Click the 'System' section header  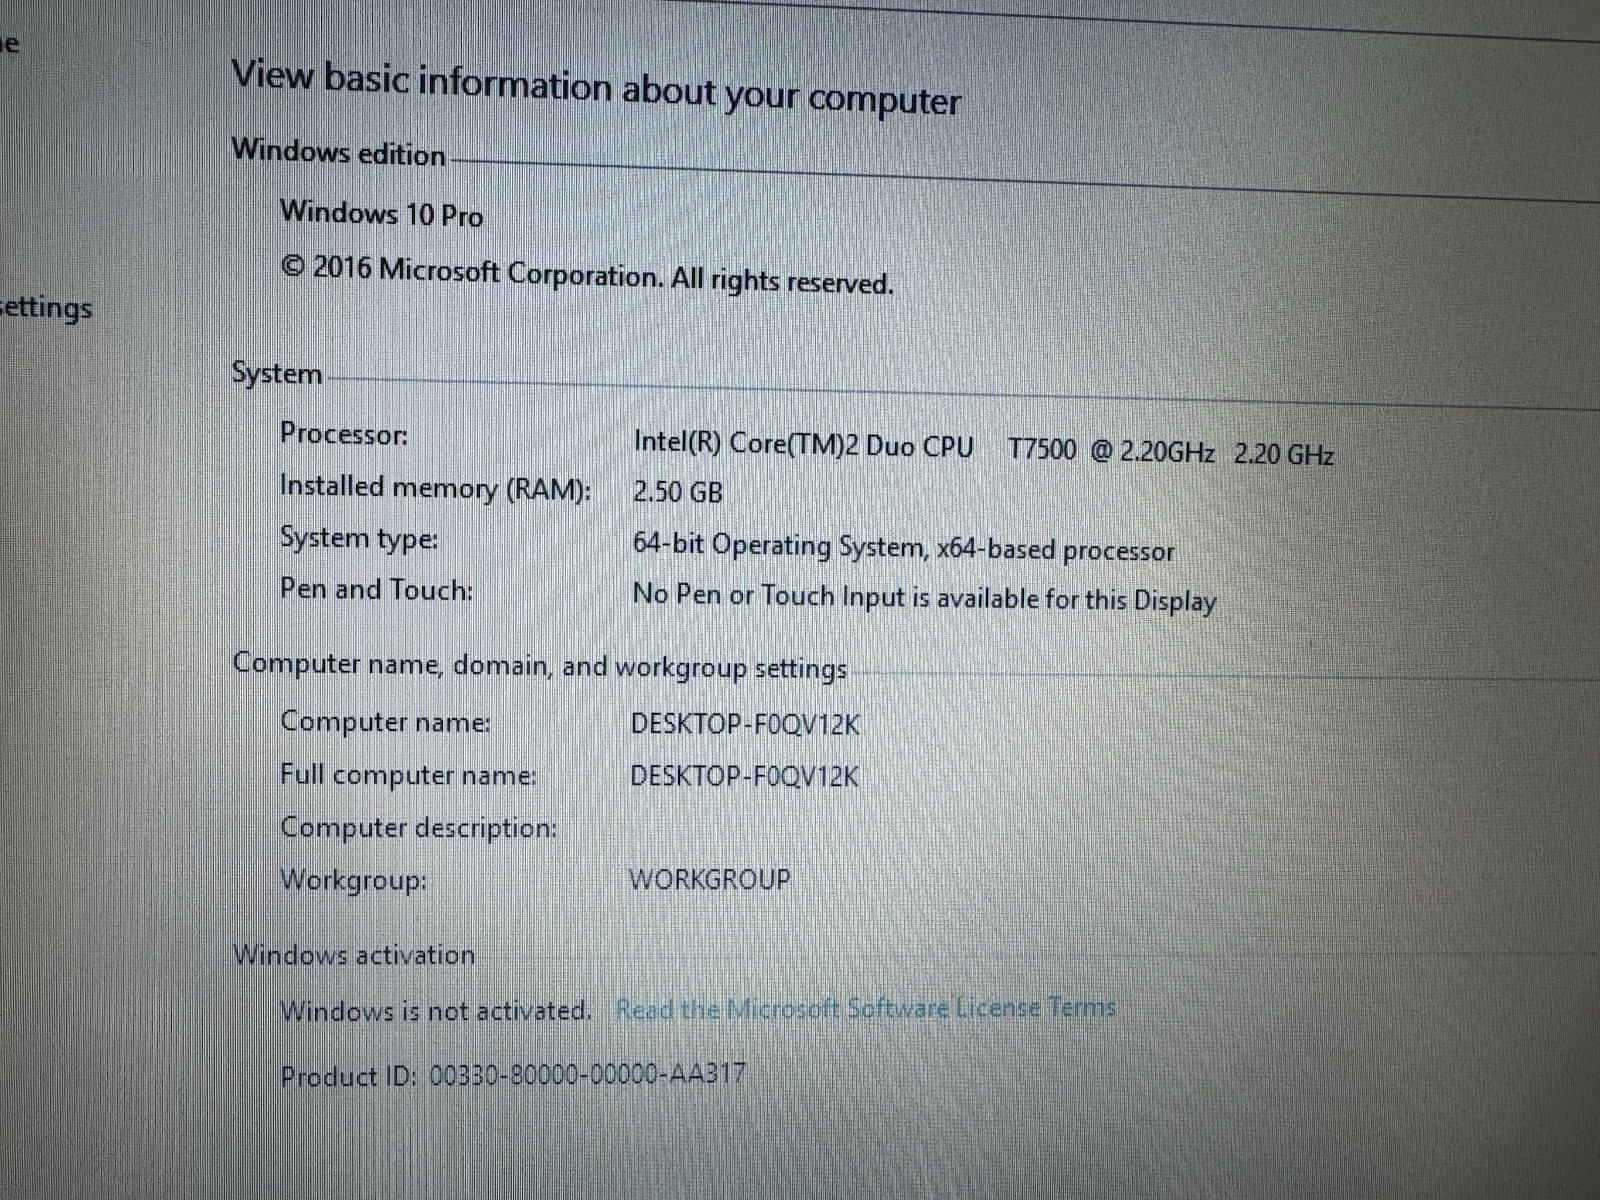[277, 373]
